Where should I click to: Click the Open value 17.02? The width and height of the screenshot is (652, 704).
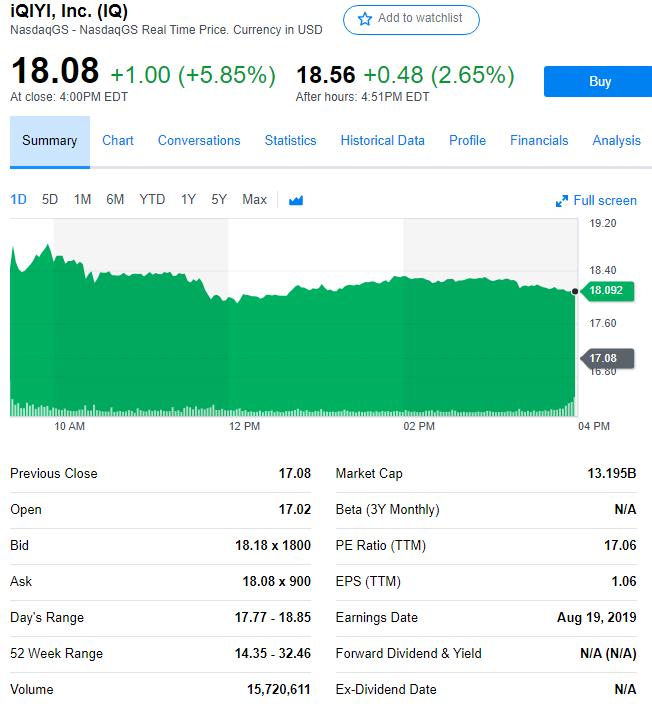[295, 510]
